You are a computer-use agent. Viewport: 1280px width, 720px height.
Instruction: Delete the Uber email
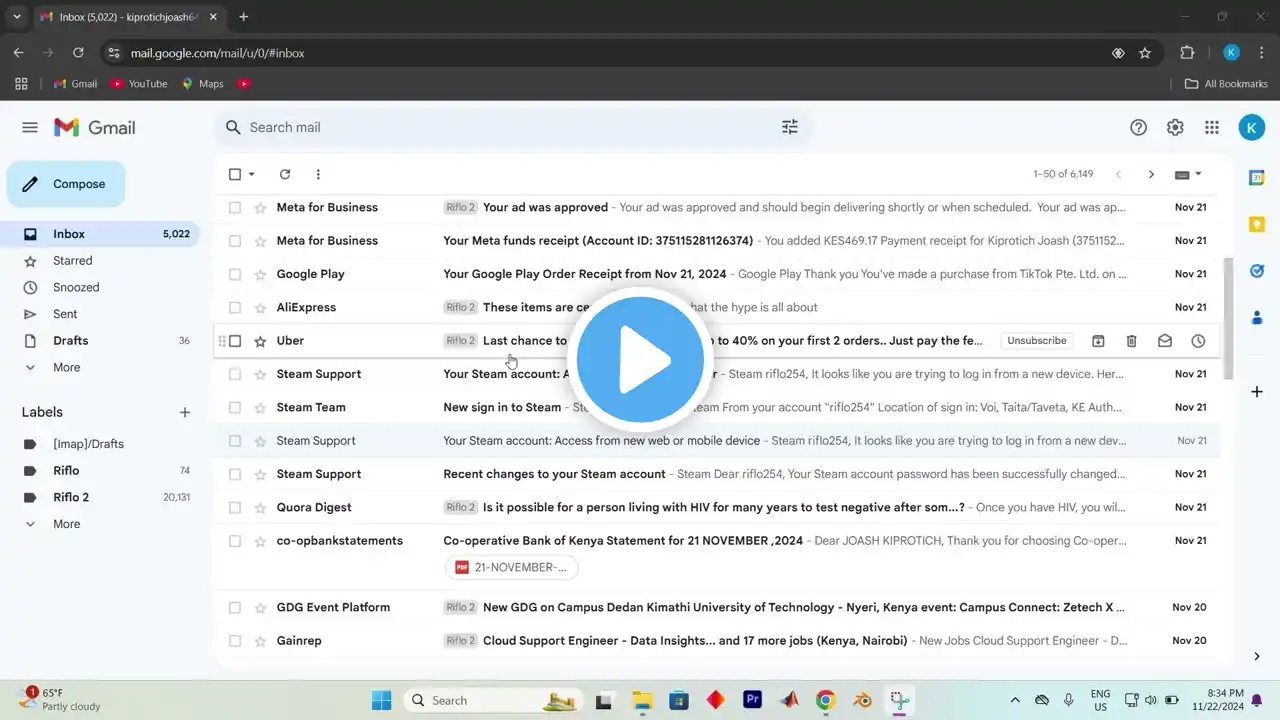point(1131,341)
